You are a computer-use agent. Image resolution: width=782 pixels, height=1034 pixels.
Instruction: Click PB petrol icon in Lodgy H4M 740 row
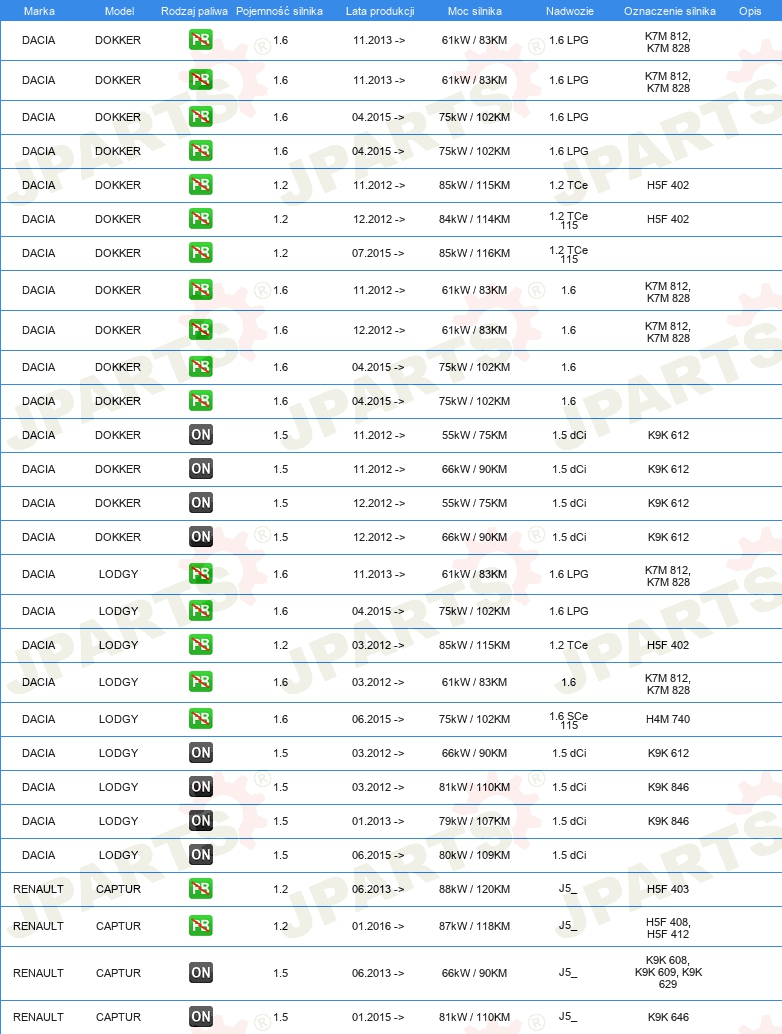click(200, 719)
